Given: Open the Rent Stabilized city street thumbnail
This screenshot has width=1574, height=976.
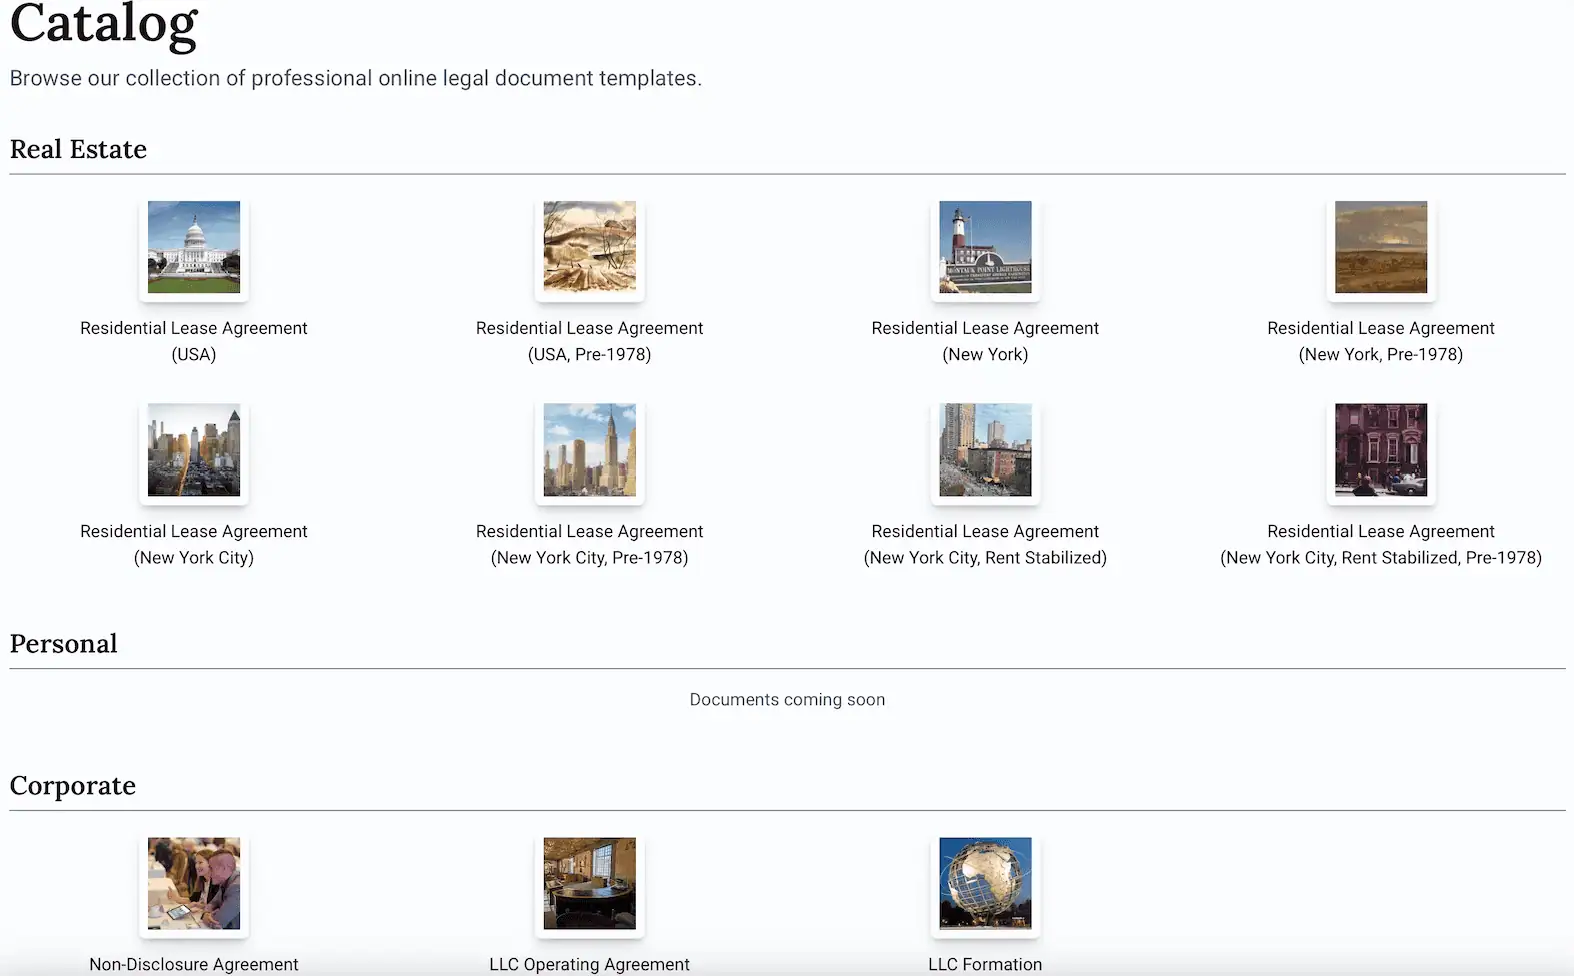Looking at the screenshot, I should [985, 450].
